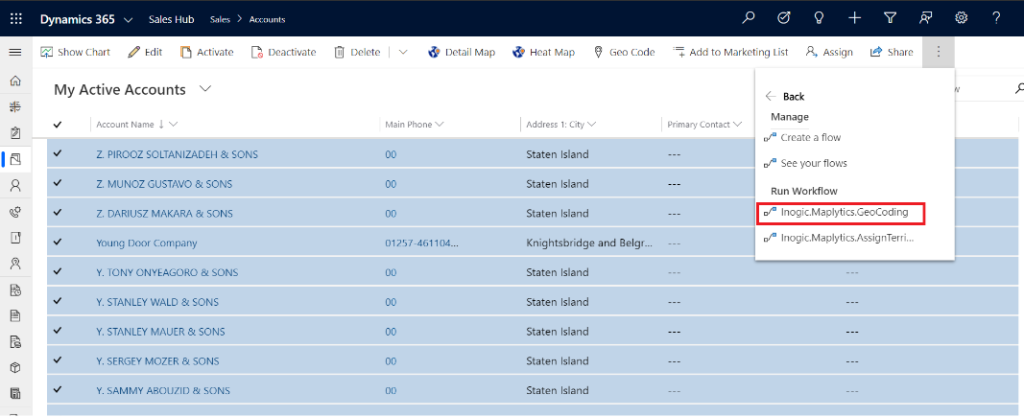1024x417 pixels.
Task: Run the Inogic.Maplytics.GeoCoding workflow
Action: [842, 213]
